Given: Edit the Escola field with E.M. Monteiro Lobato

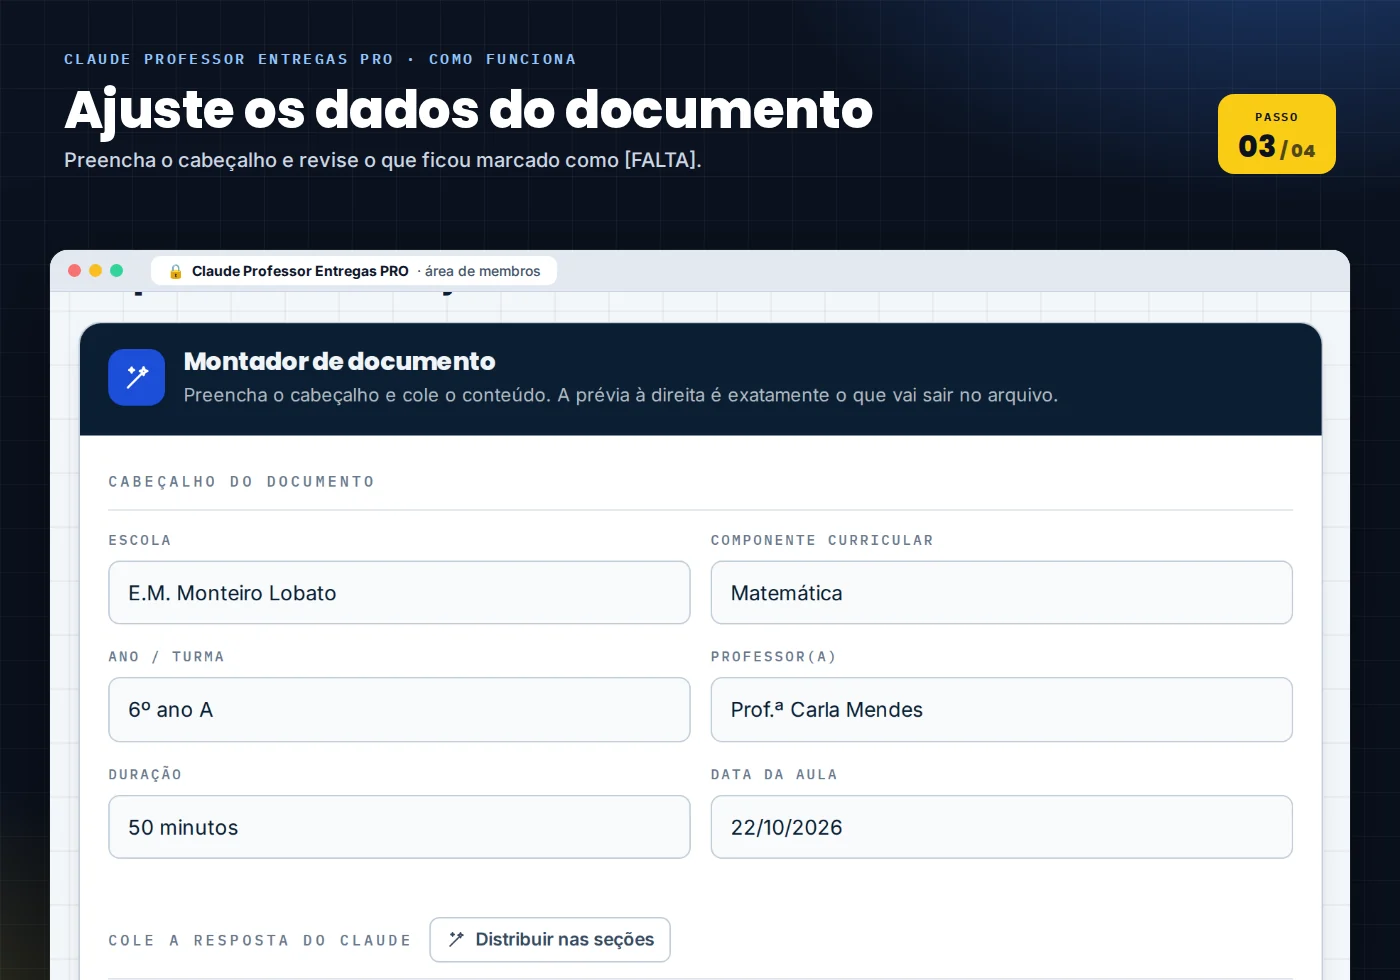Looking at the screenshot, I should 399,593.
